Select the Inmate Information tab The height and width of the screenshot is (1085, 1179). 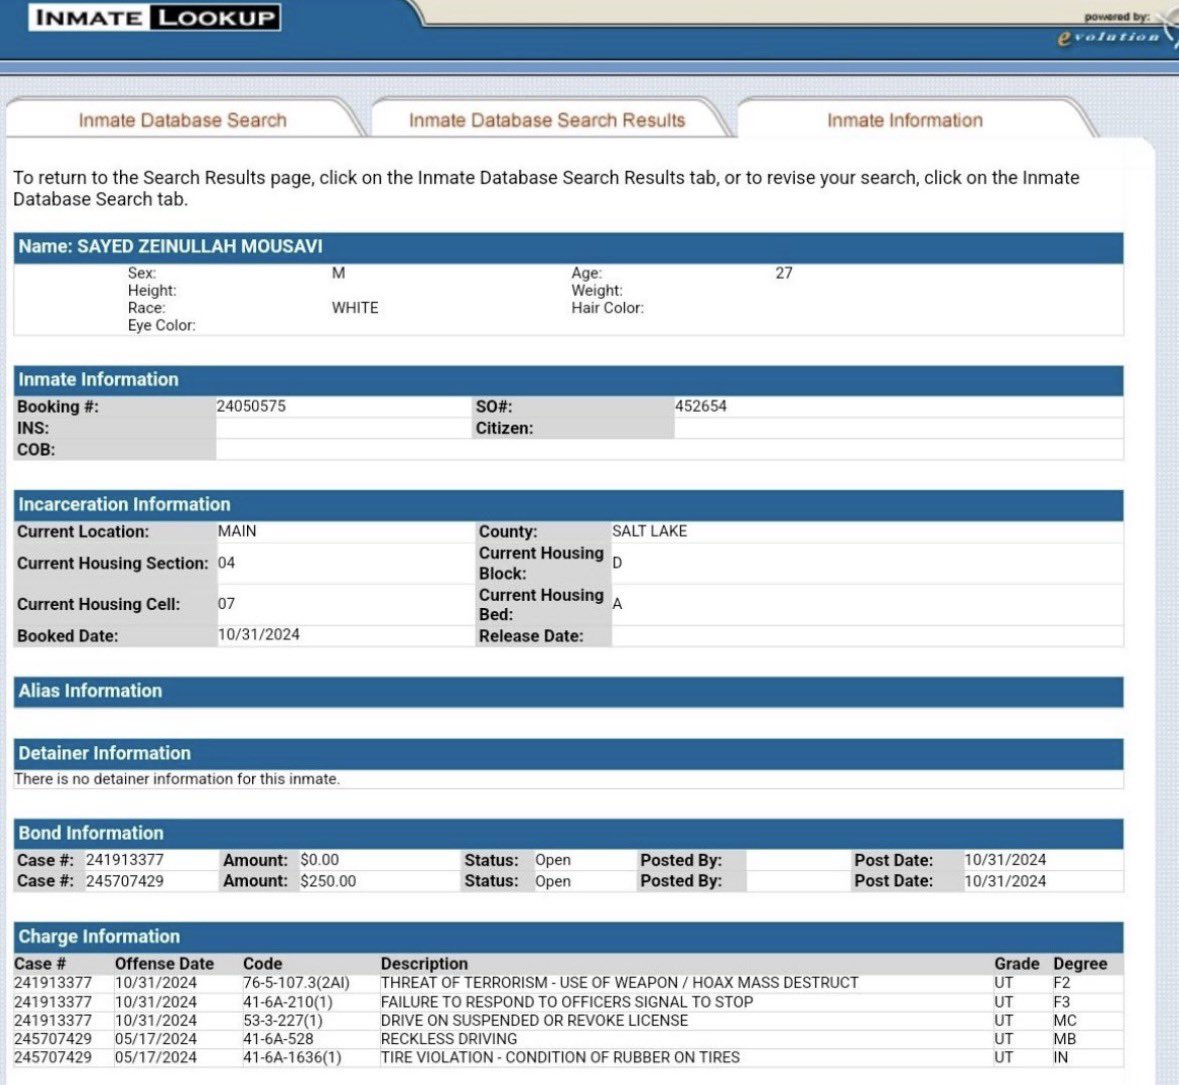pos(905,120)
